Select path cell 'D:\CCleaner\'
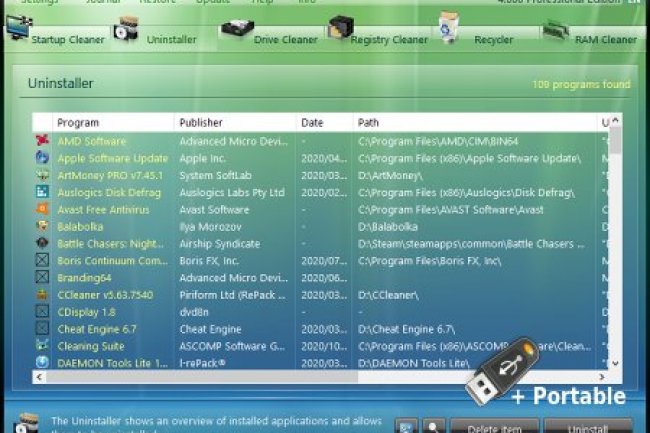 388,295
